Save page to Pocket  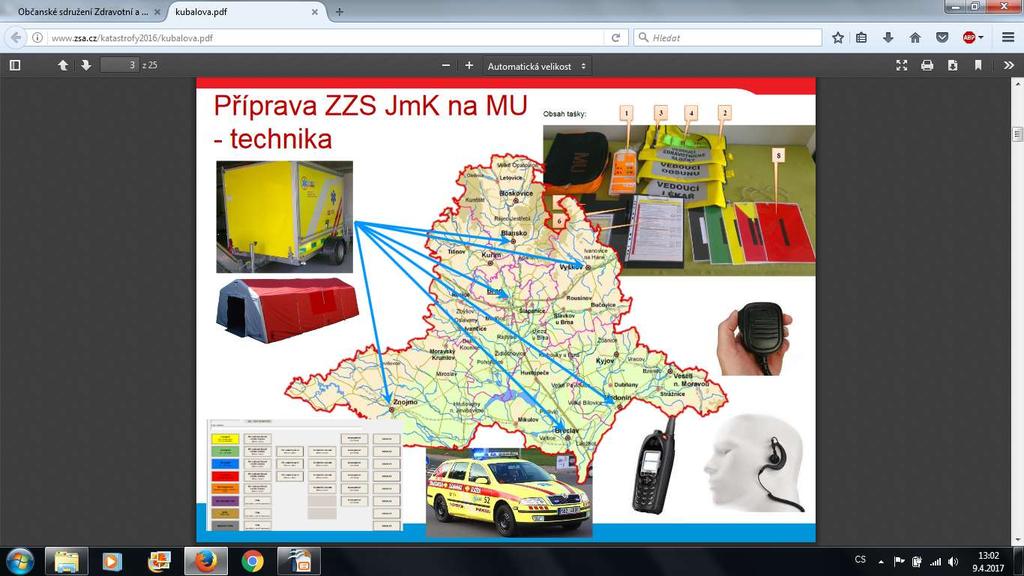click(942, 38)
